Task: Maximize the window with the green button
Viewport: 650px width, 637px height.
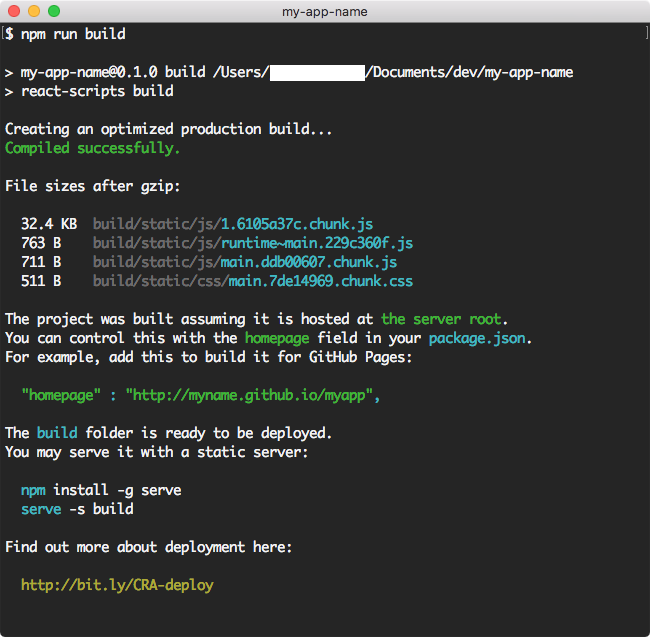Action: coord(53,11)
